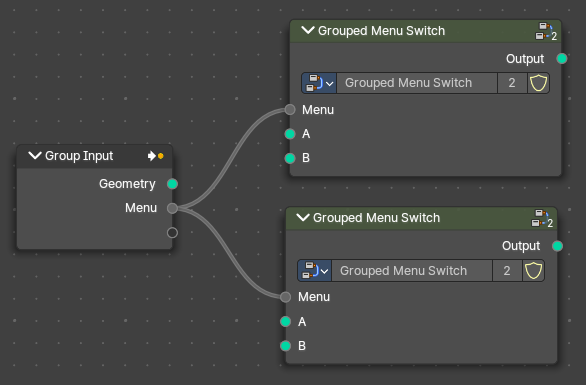This screenshot has width=586, height=385.
Task: Select lower Grouped Menu Switch header title
Action: click(x=376, y=218)
